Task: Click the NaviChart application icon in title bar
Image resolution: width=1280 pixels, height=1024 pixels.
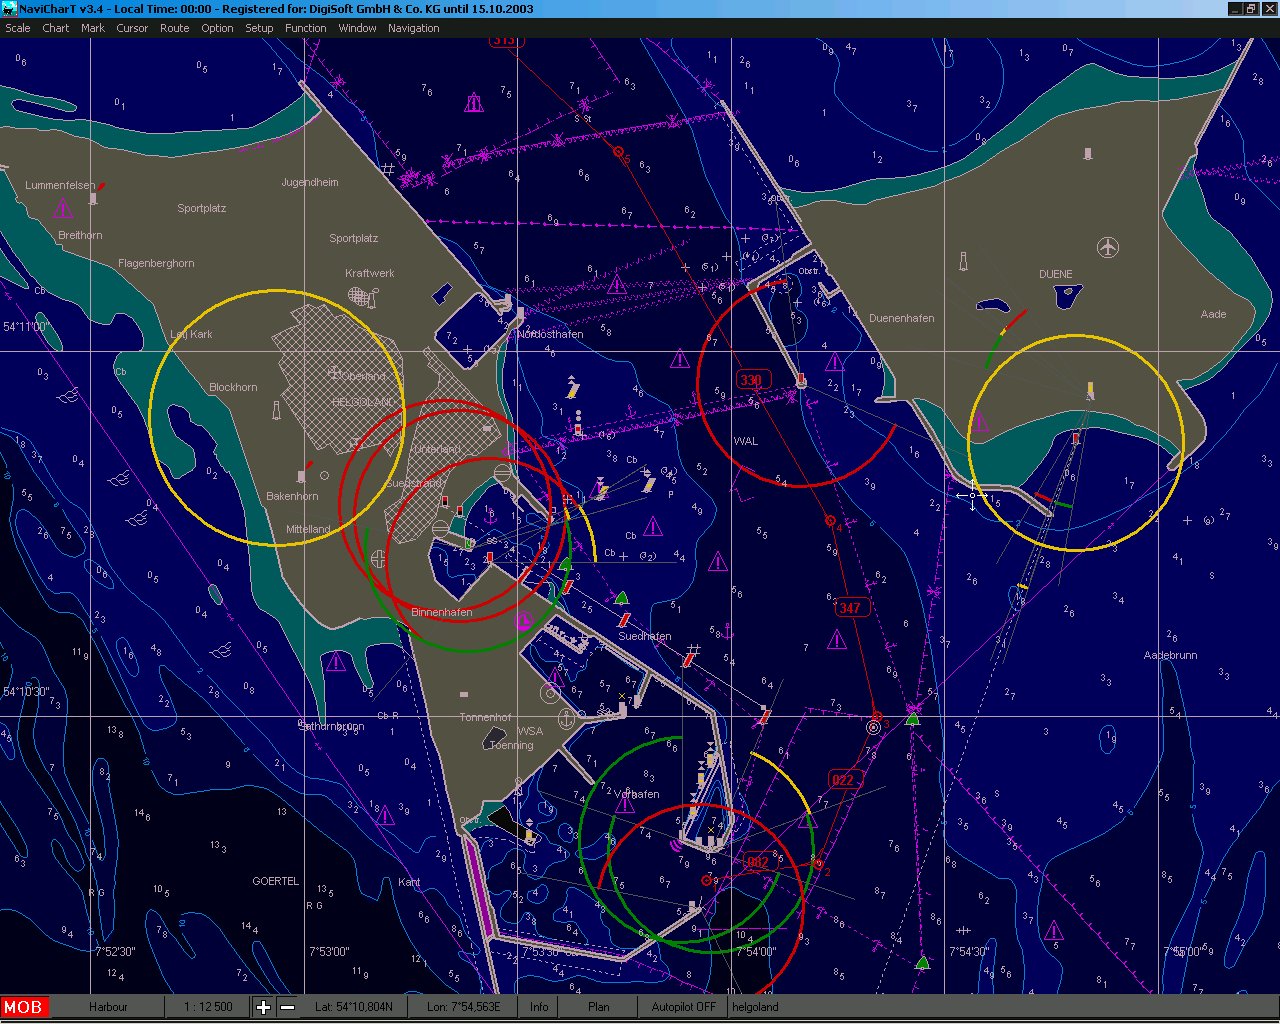Action: 9,9
